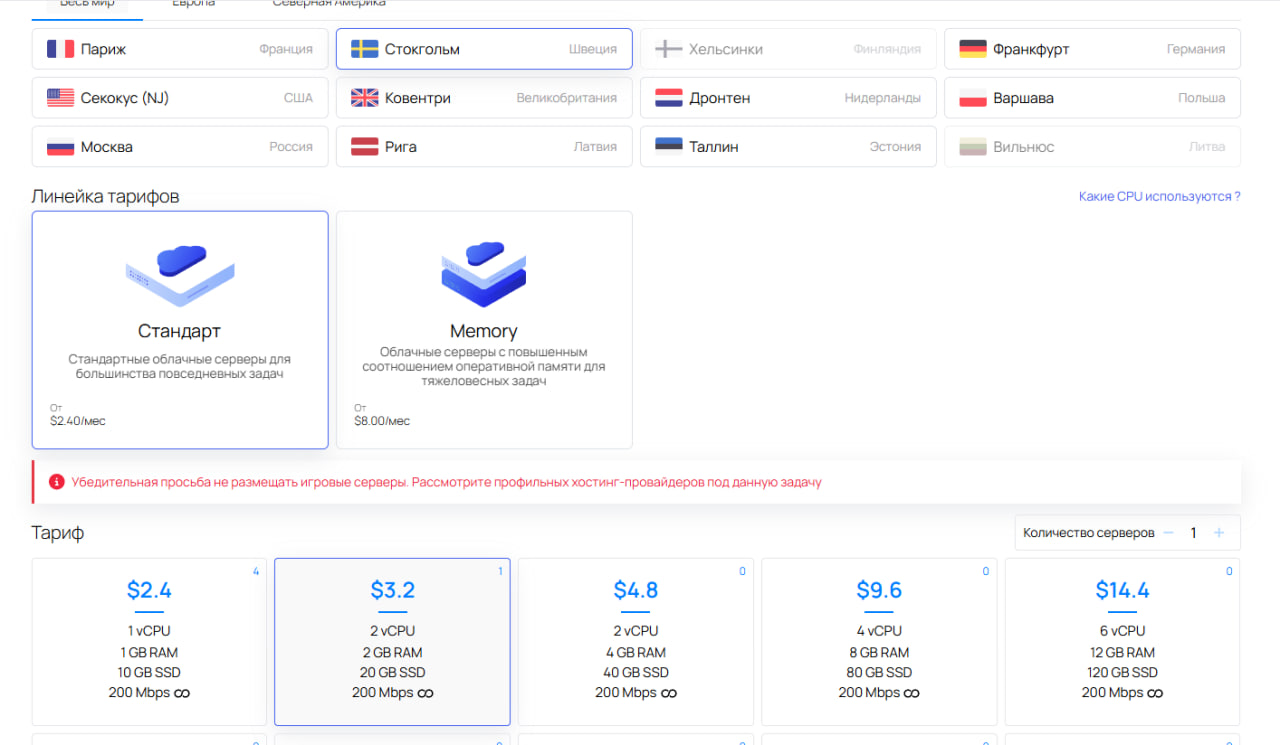Click the German flag icon beside Франкфурт

click(973, 49)
